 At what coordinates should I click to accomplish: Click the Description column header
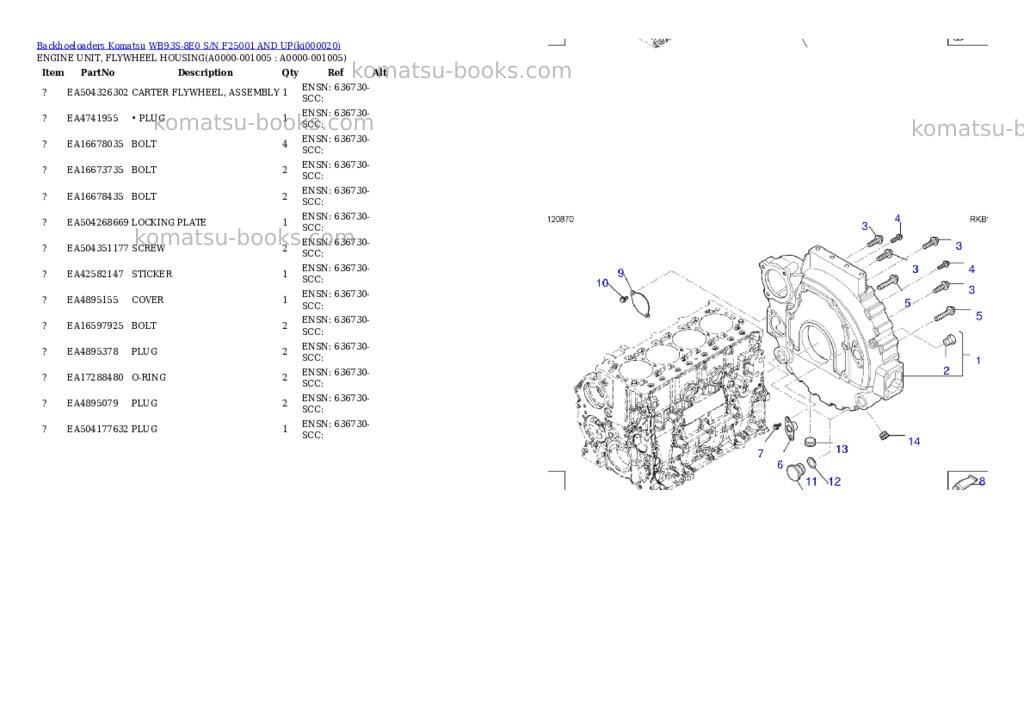[x=205, y=72]
